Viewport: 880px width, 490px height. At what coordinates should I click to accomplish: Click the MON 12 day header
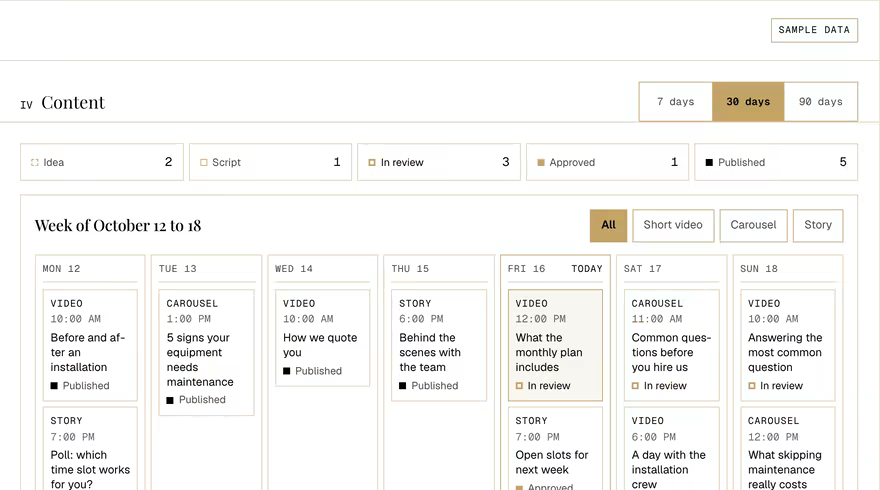tap(61, 269)
